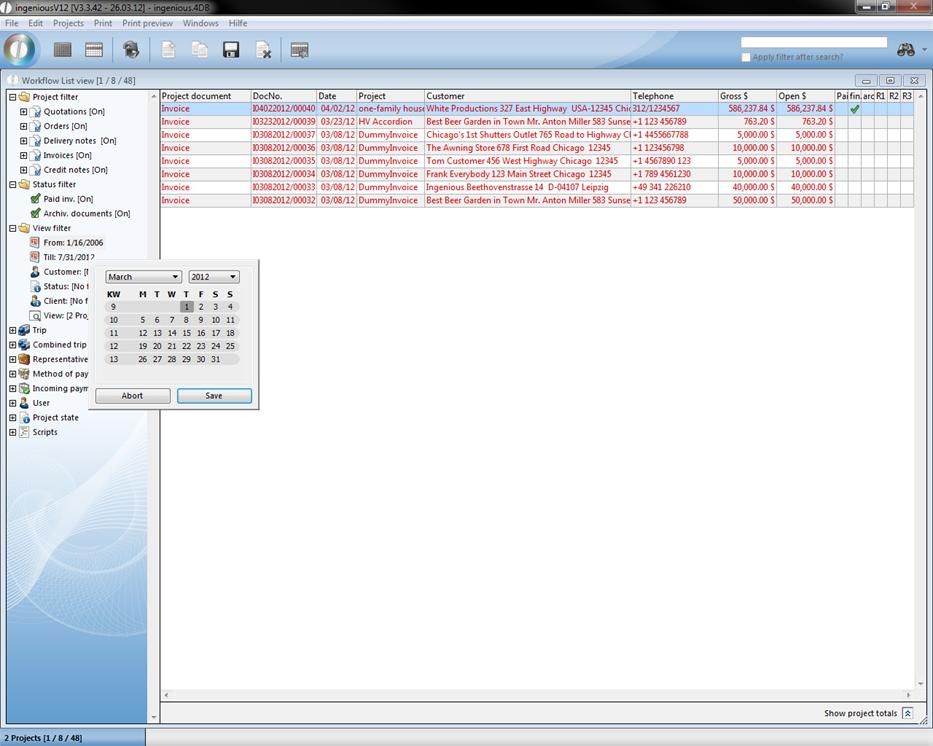Image resolution: width=933 pixels, height=746 pixels.
Task: Click the binoculars search icon
Action: [906, 50]
